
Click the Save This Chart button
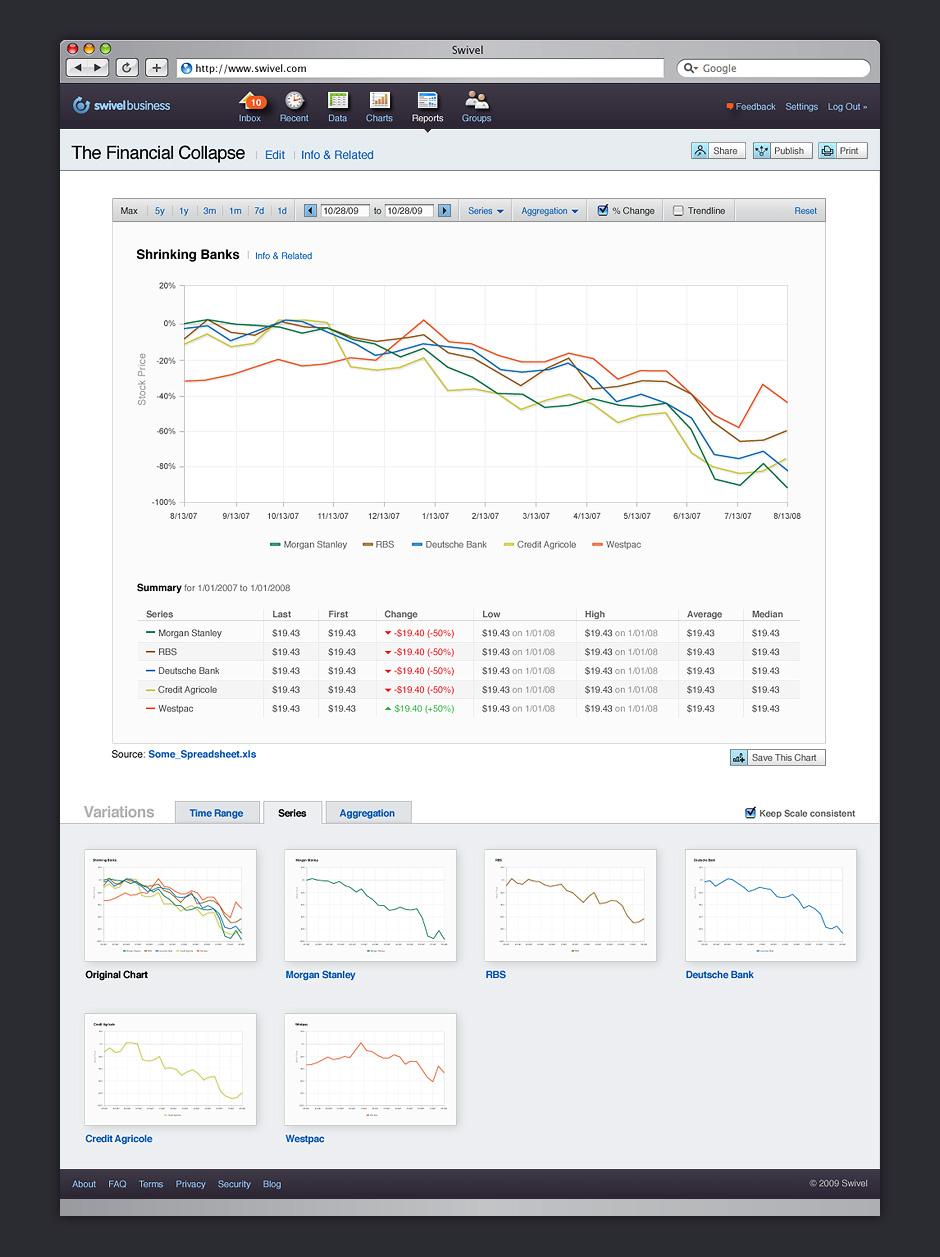coord(777,758)
